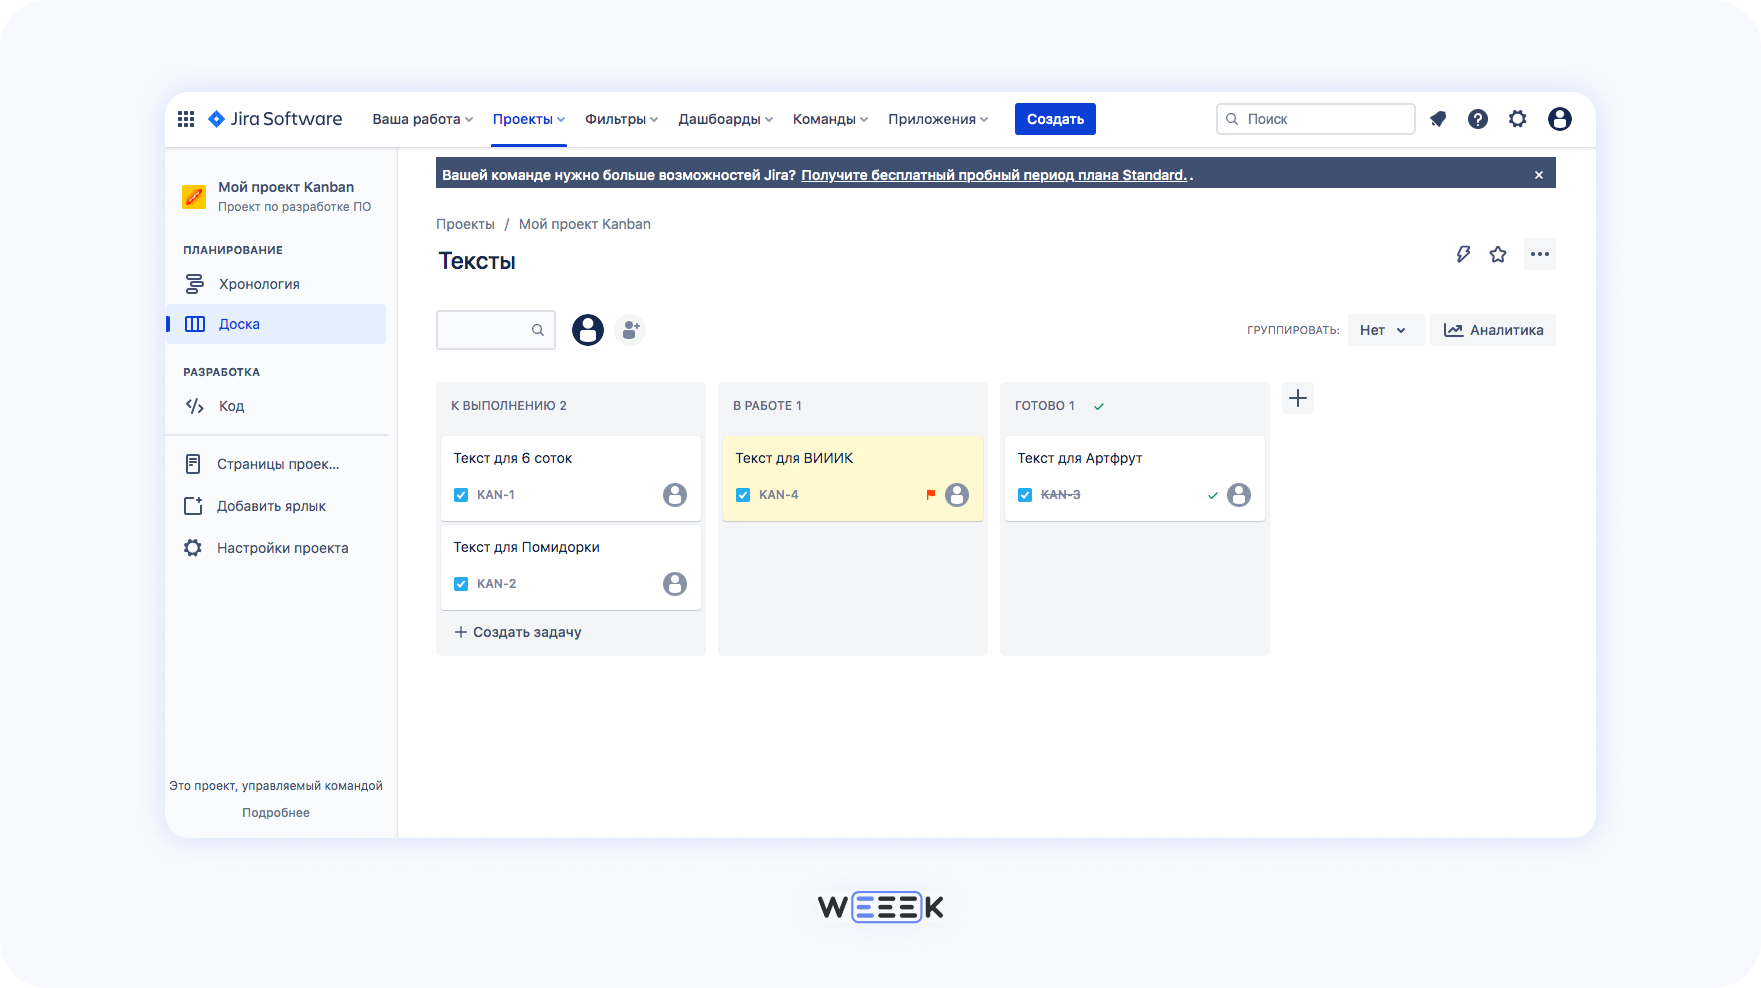Toggle the checkbox on task KAN-2
1761x988 pixels.
coord(461,583)
